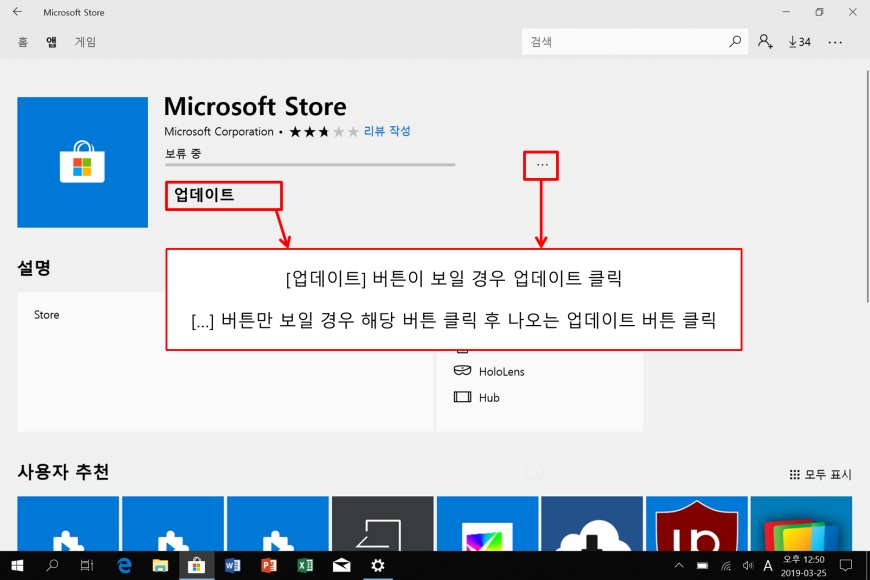Open the Action Center notifications icon

pos(846,566)
